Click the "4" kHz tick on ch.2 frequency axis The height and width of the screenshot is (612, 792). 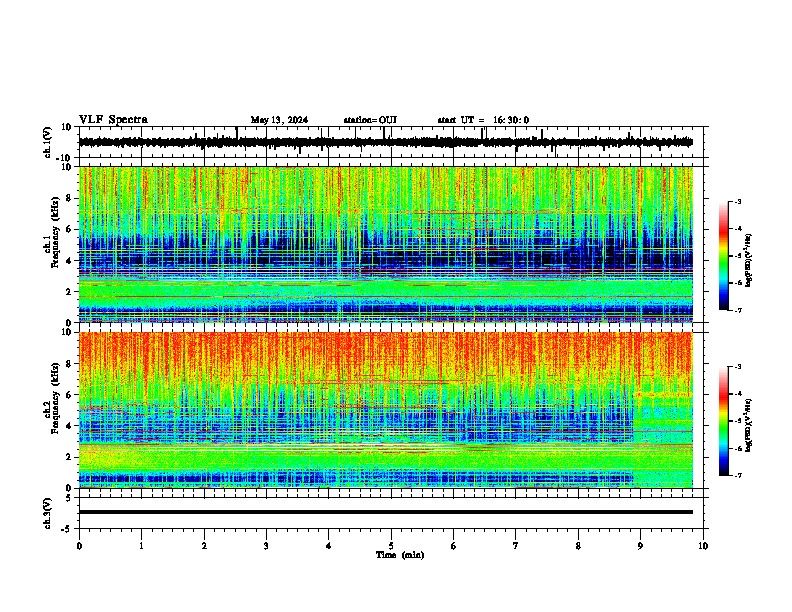(70, 426)
